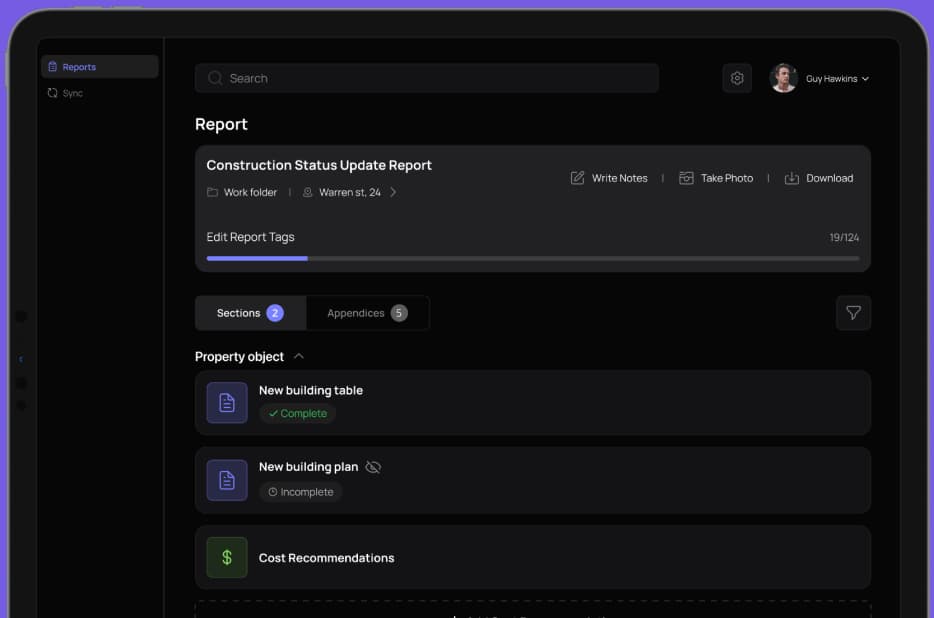
Task: Collapse the Property object section
Action: pyautogui.click(x=299, y=357)
